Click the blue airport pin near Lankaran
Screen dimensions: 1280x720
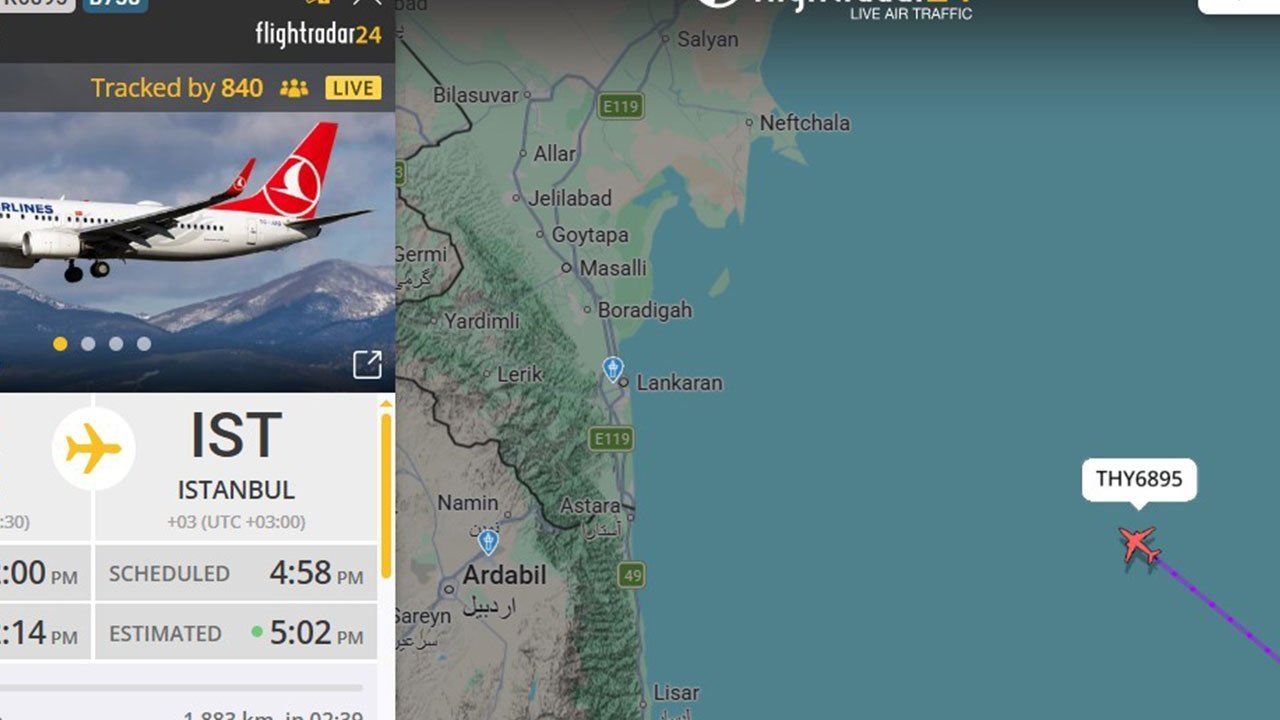613,369
